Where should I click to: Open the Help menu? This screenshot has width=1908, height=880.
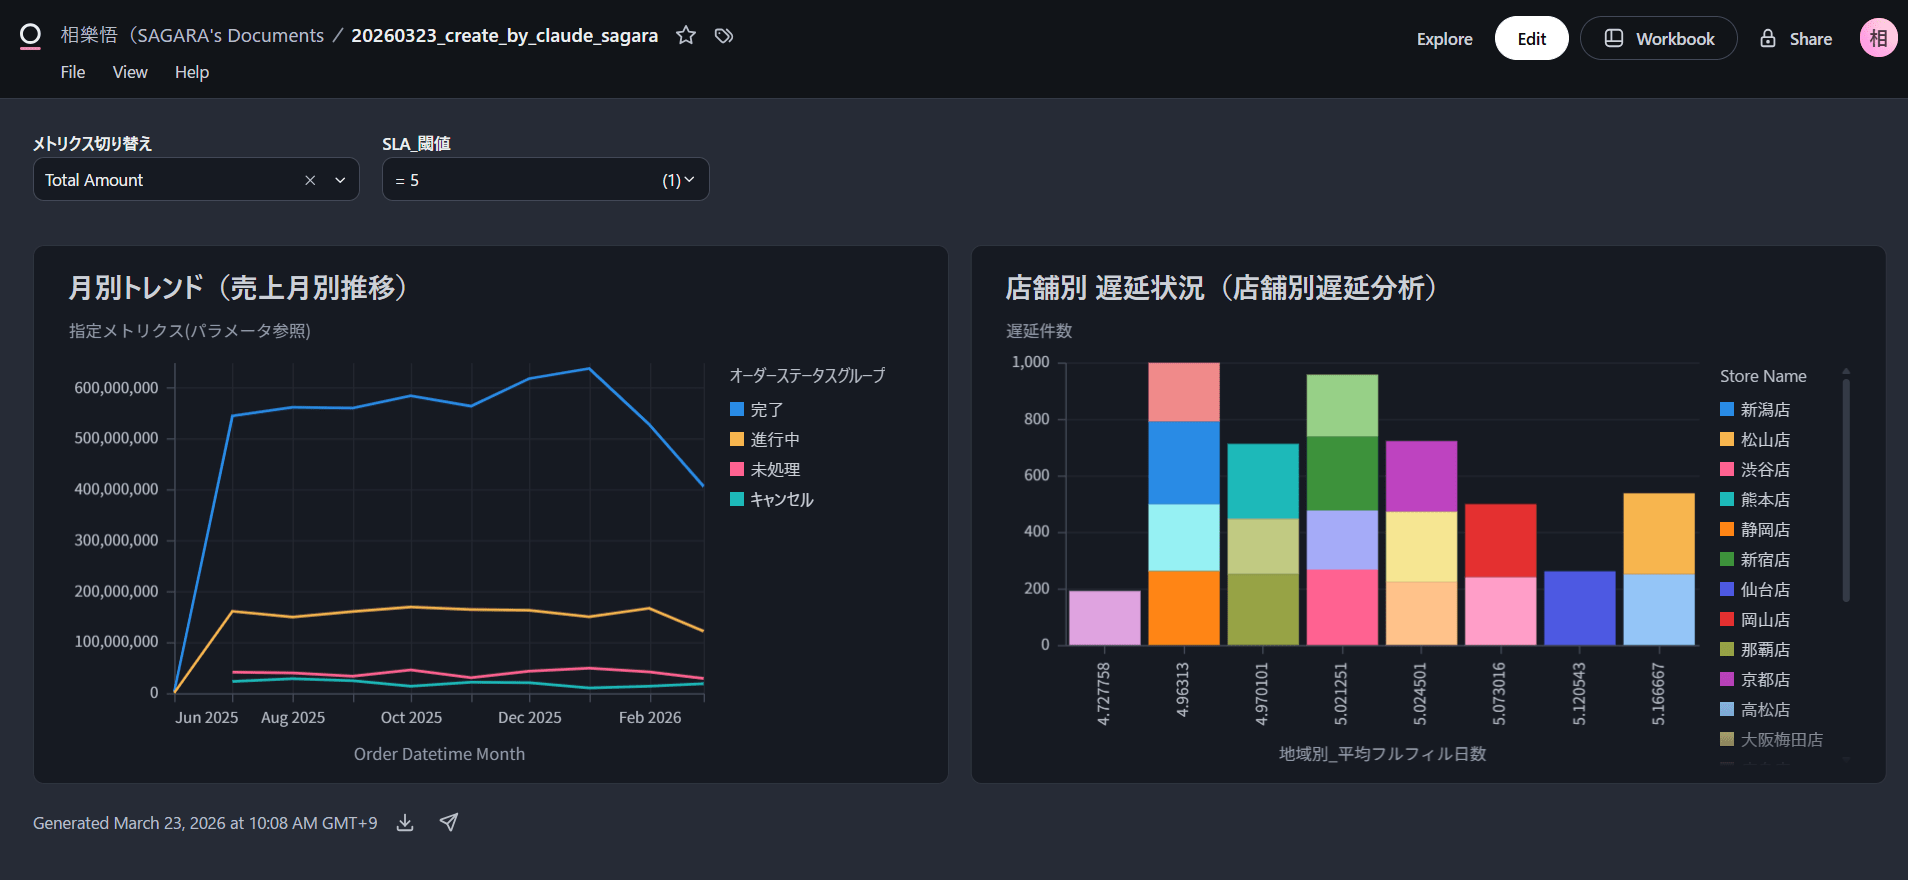192,72
